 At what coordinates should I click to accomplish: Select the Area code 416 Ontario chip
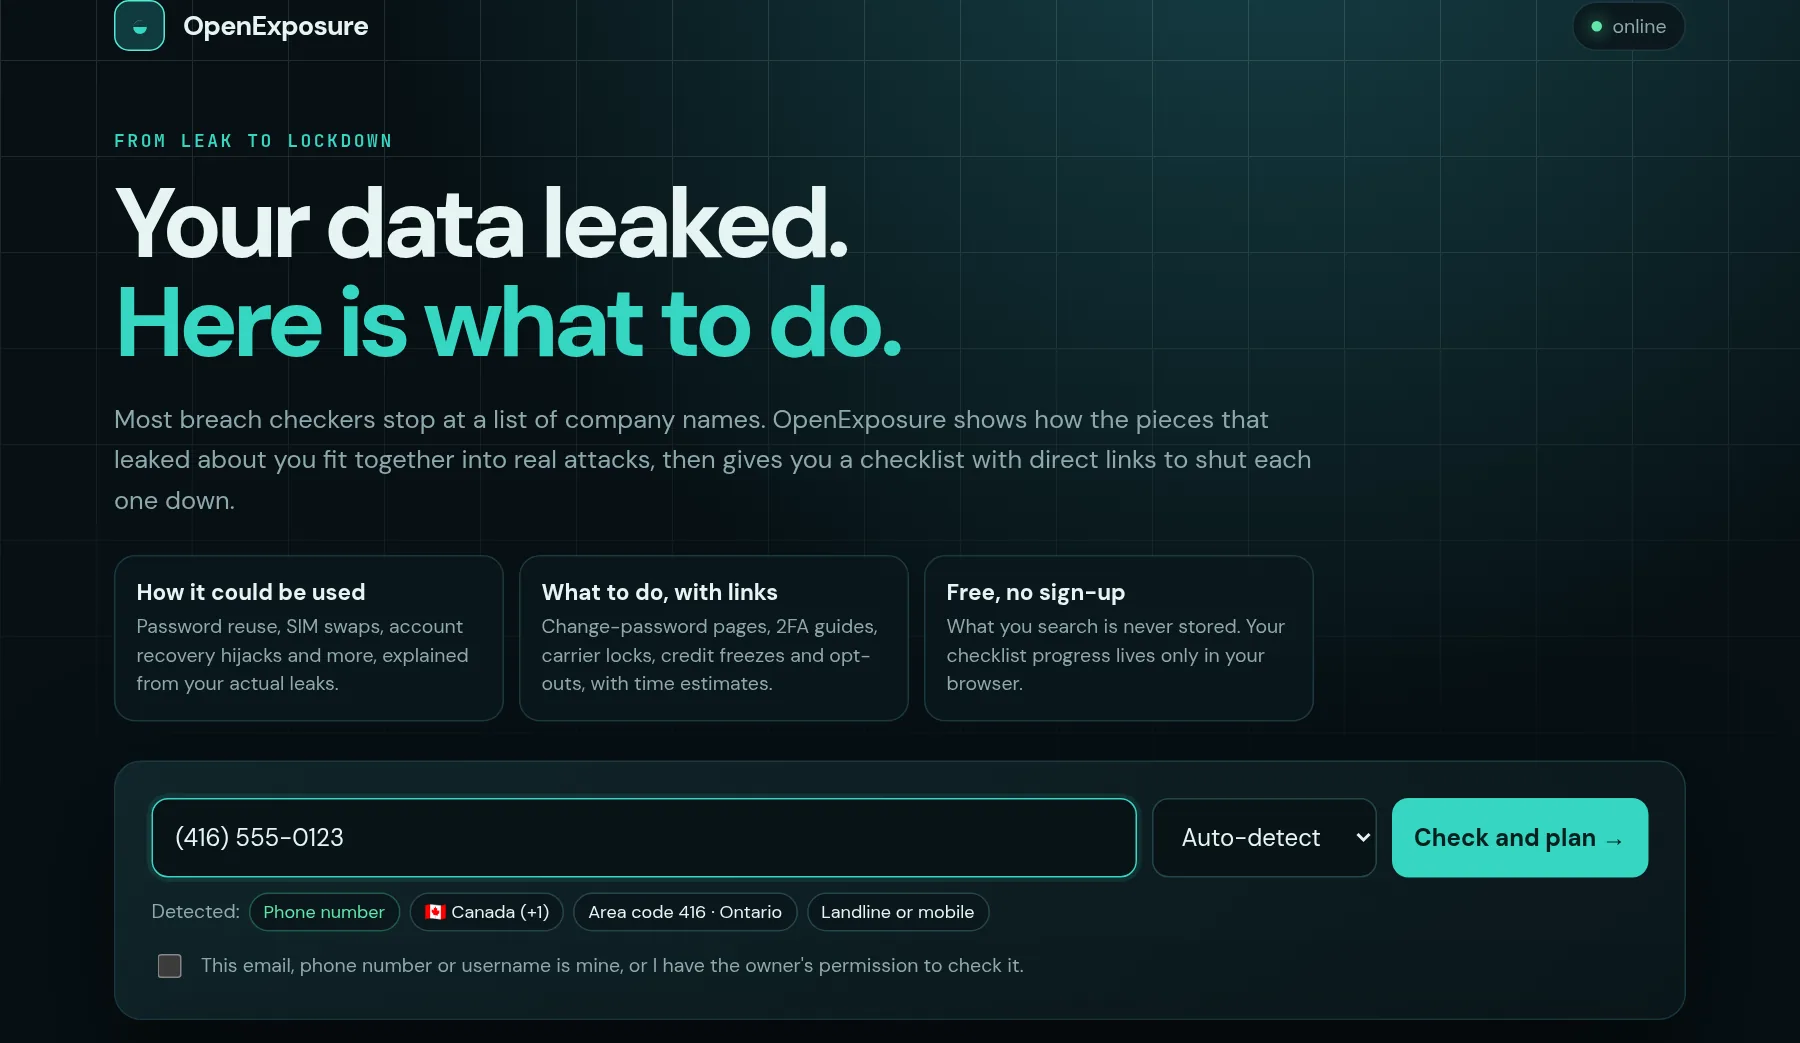[x=685, y=912]
